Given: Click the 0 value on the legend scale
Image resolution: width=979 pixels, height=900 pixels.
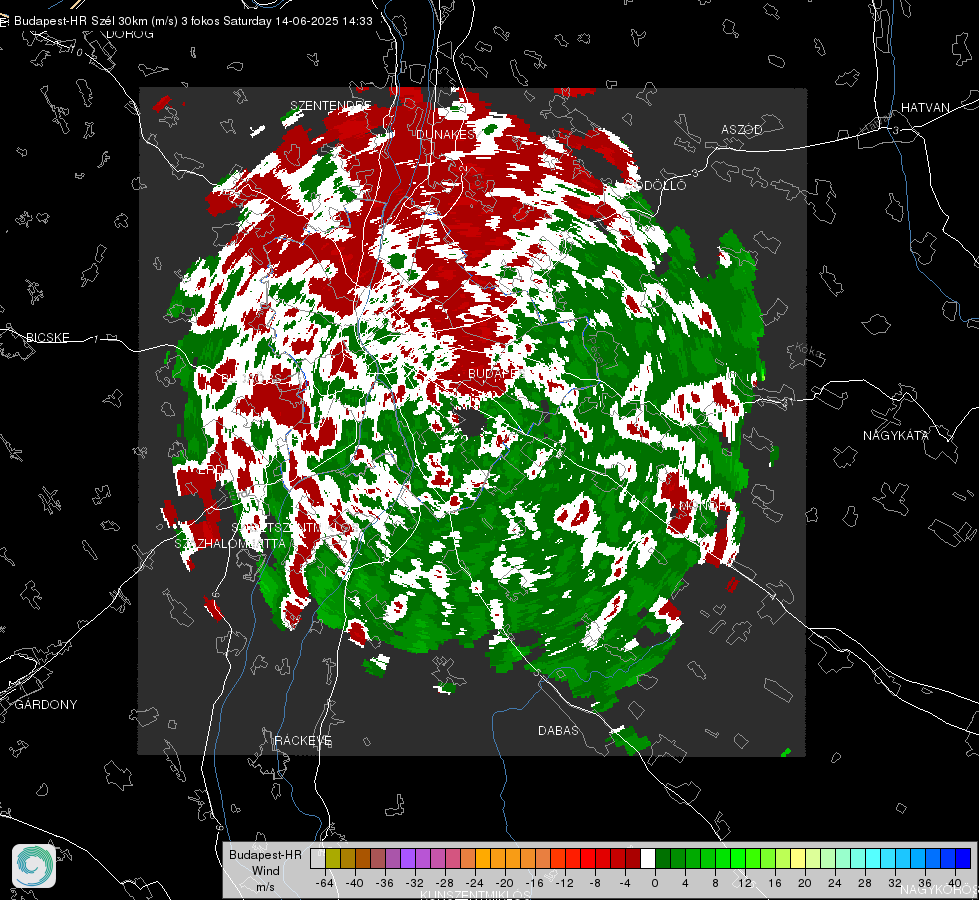Looking at the screenshot, I should 655,883.
